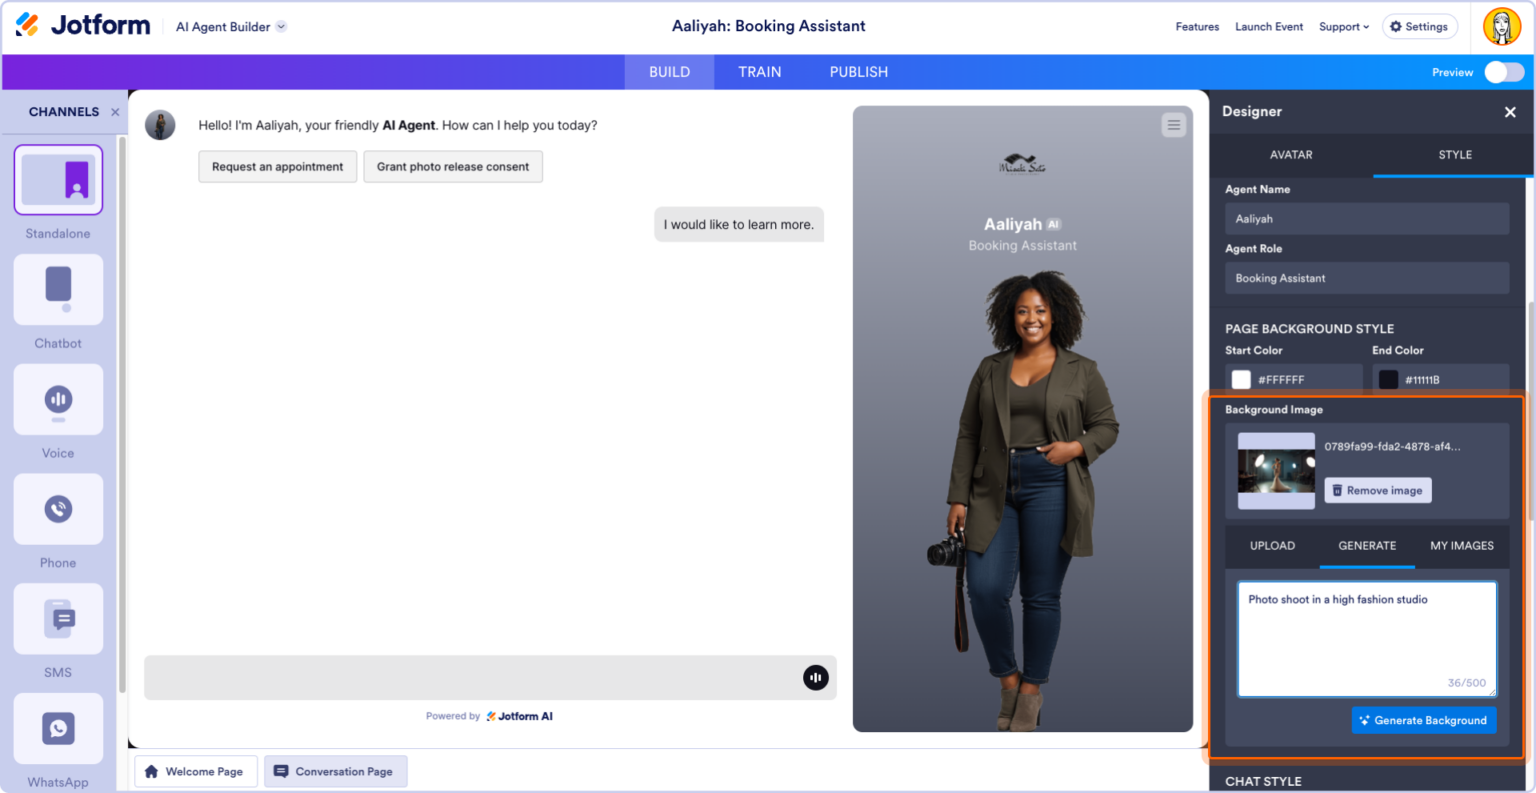The height and width of the screenshot is (793, 1536).
Task: Click the End Color swatch #11111B
Action: point(1388,379)
